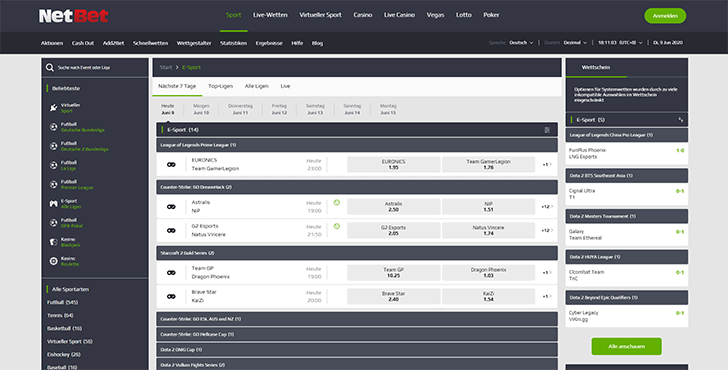This screenshot has width=728, height=370.
Task: Open the Wettgestalter link
Action: tap(194, 43)
